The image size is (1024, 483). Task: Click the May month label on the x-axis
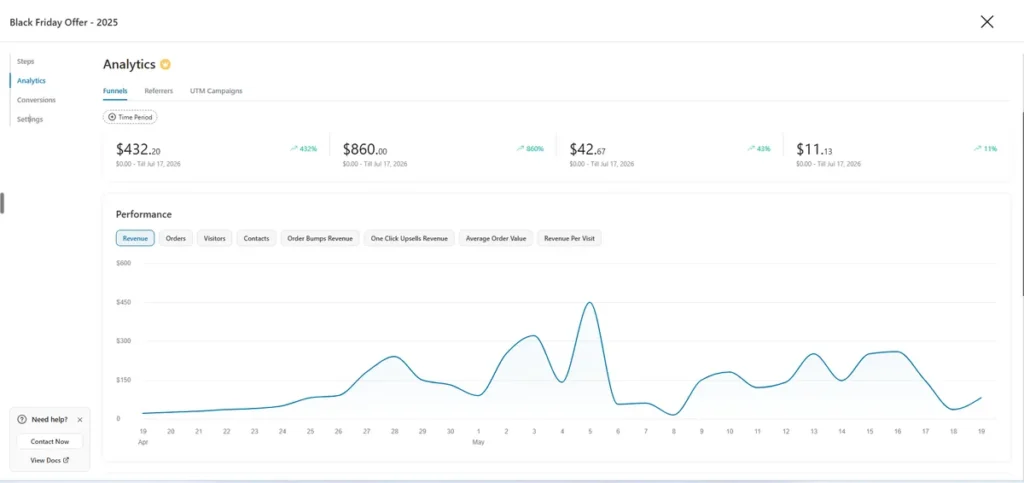479,442
